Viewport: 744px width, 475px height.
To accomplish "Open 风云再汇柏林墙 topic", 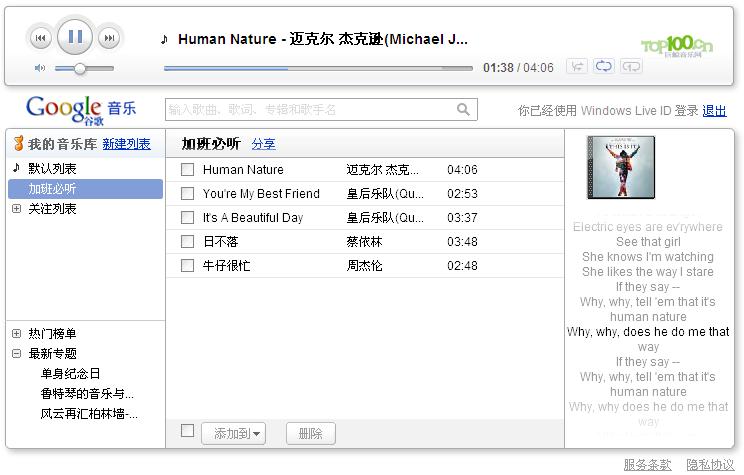I will coord(89,414).
